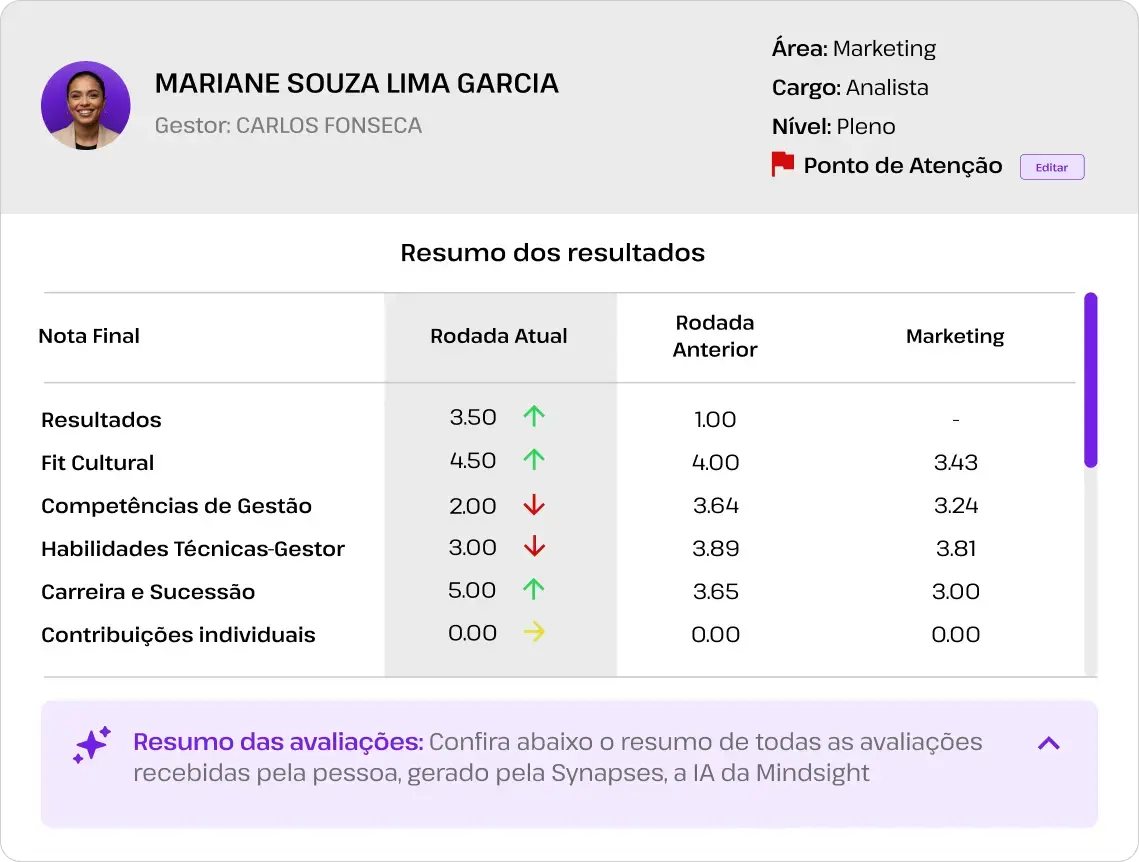The width and height of the screenshot is (1139, 862).
Task: Click the Nota Final header cell
Action: (89, 337)
